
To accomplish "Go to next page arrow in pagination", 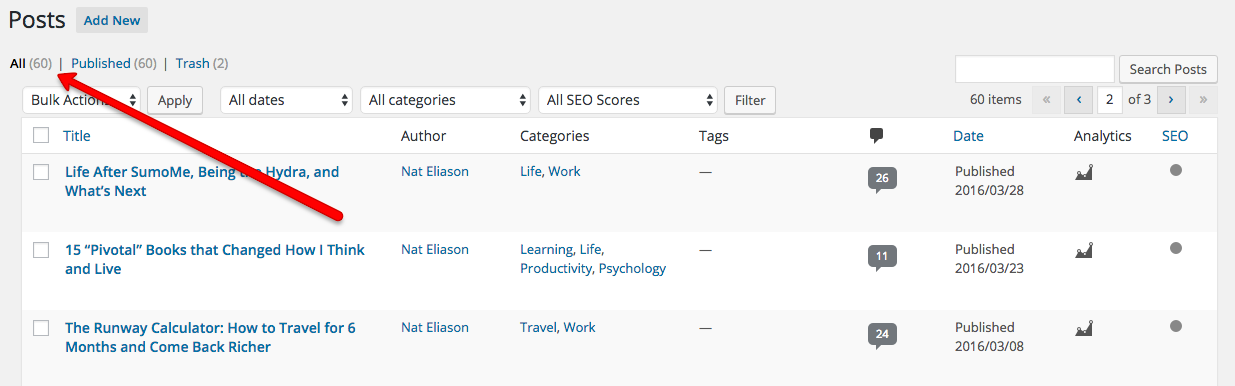I will [x=1171, y=100].
